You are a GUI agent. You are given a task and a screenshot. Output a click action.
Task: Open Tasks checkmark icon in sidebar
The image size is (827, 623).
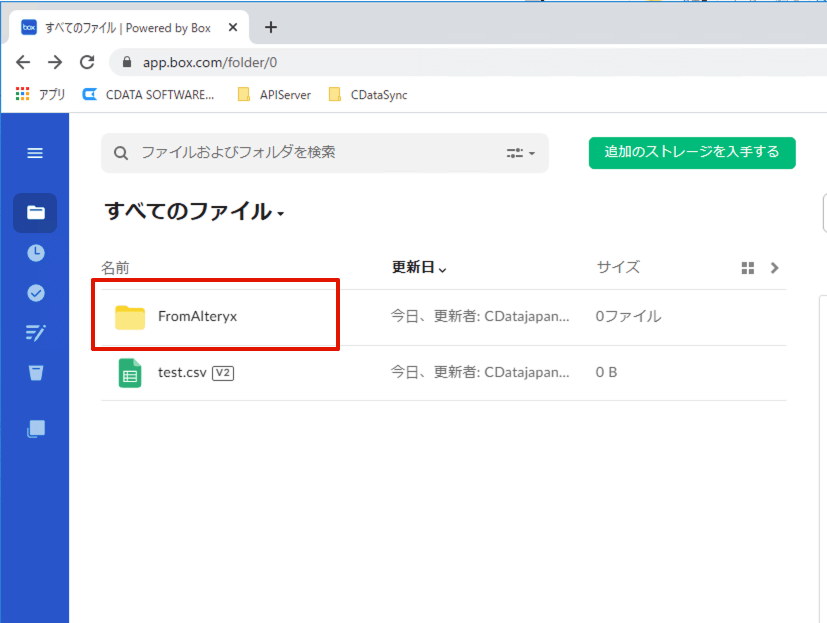35,293
